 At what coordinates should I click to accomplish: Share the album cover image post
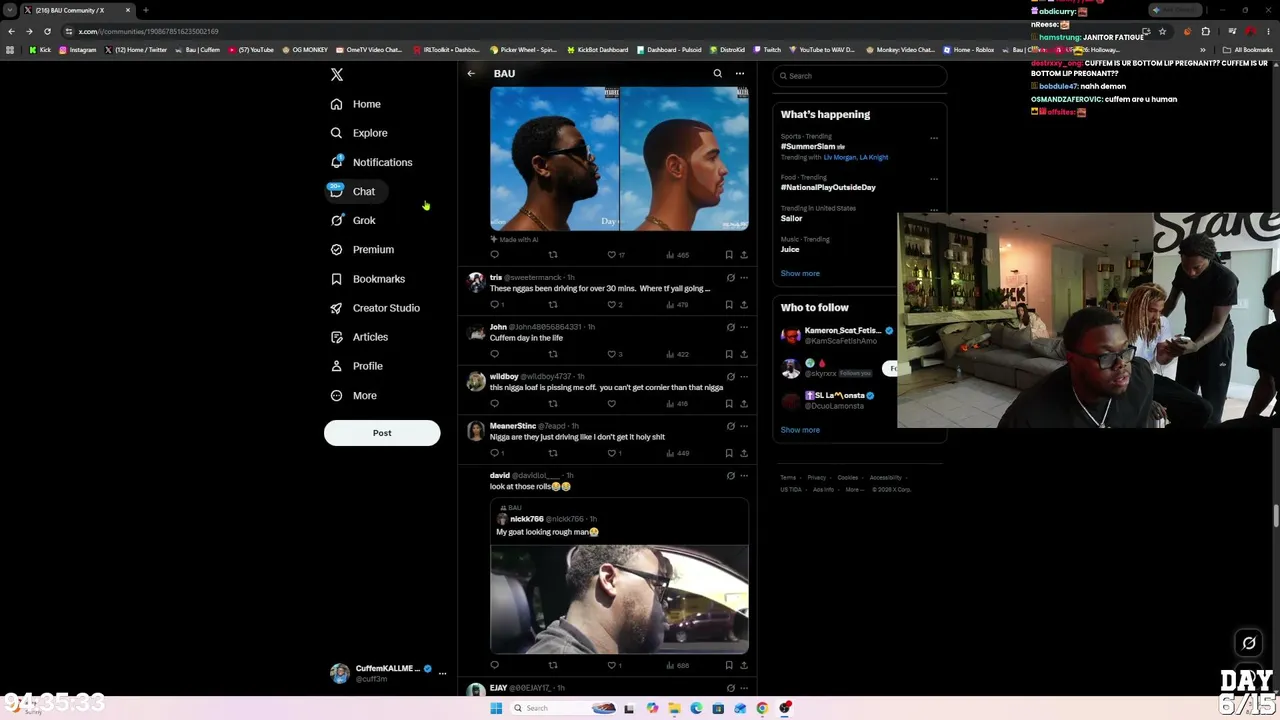(x=743, y=255)
